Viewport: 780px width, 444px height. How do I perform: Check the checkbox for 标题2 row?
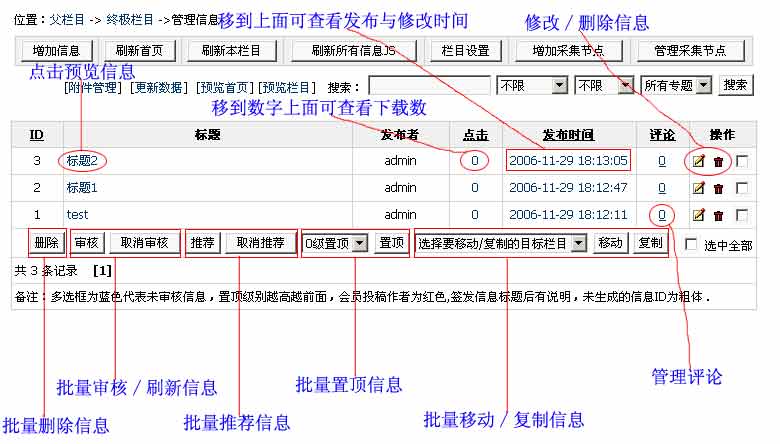(741, 160)
